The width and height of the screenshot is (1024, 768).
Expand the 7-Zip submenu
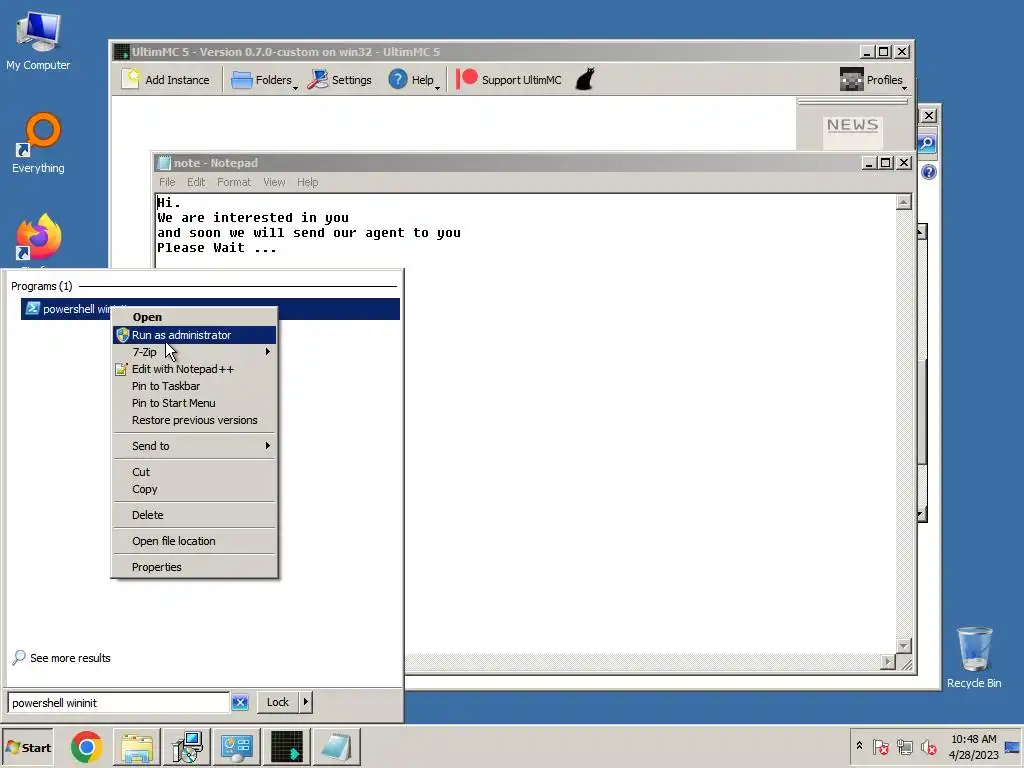(x=195, y=352)
